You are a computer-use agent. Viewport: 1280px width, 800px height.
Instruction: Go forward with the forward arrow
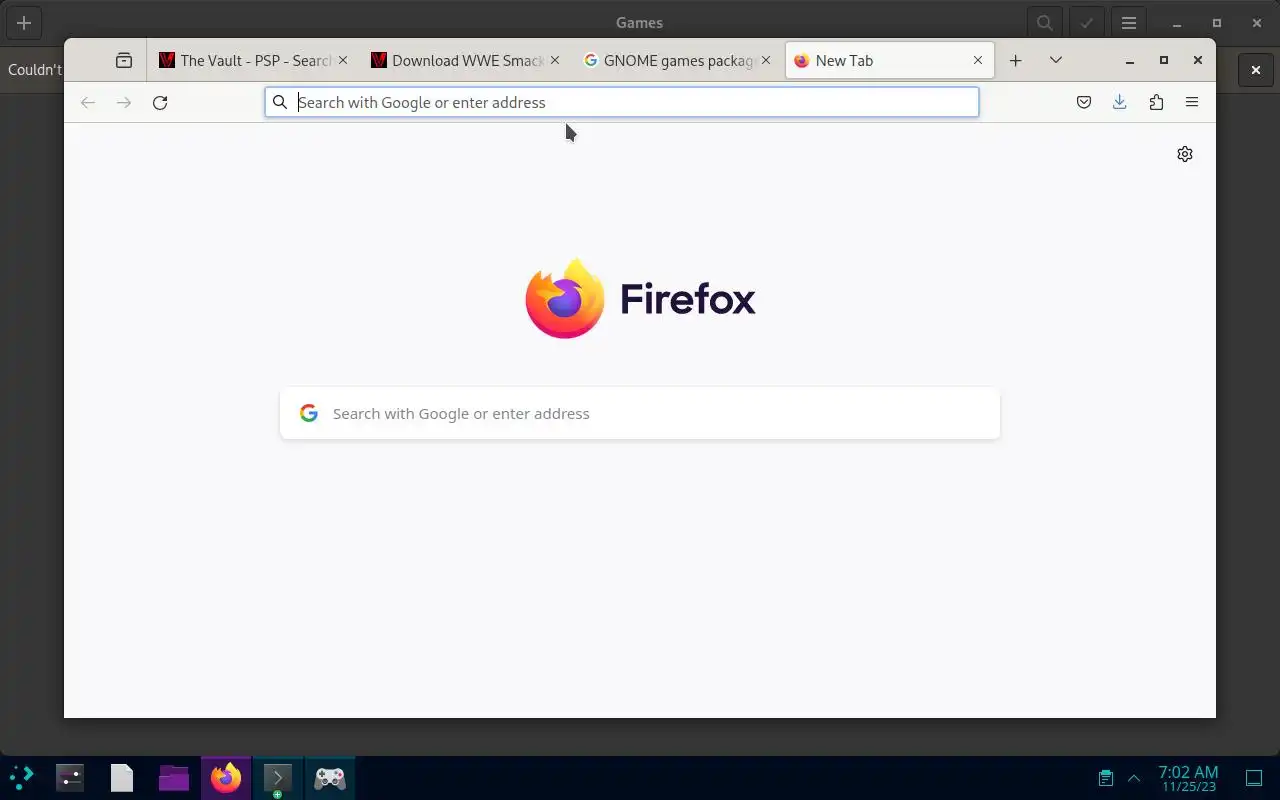coord(124,102)
